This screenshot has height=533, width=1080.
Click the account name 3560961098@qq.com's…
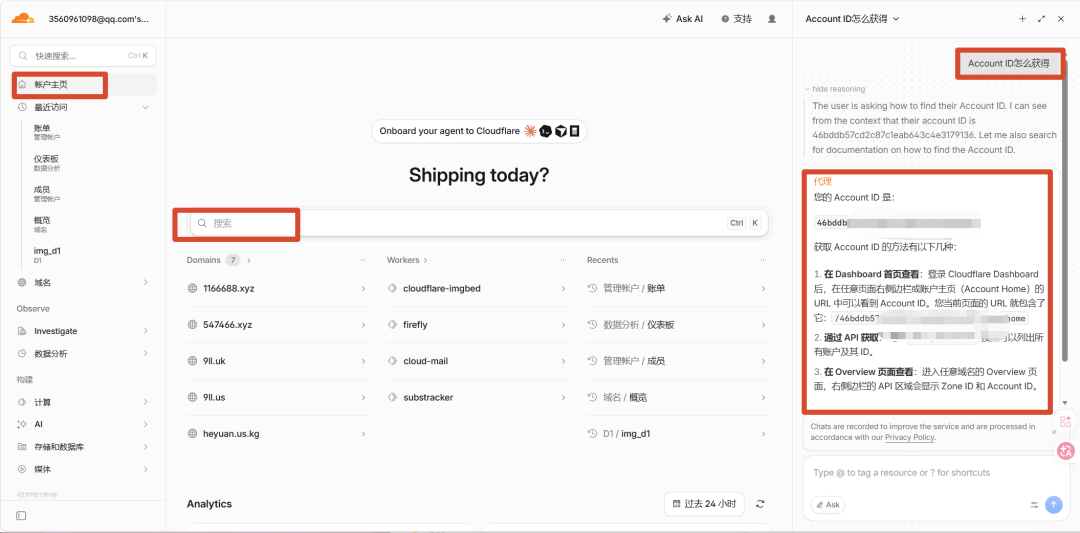coord(98,19)
